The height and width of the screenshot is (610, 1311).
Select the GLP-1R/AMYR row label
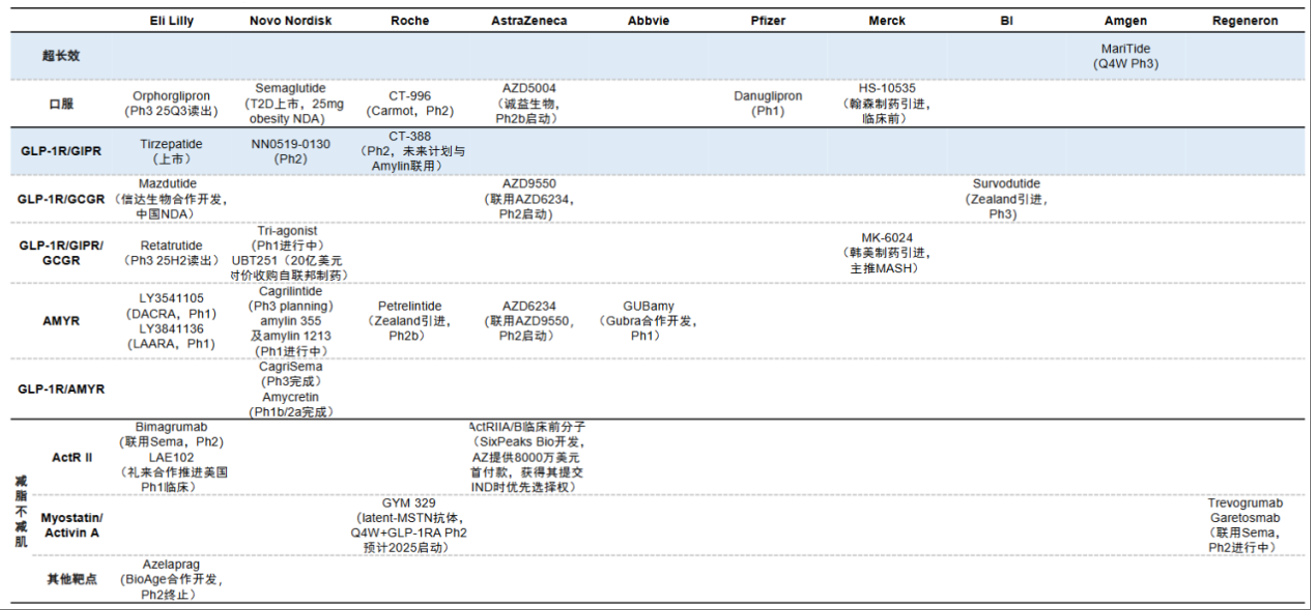click(61, 389)
